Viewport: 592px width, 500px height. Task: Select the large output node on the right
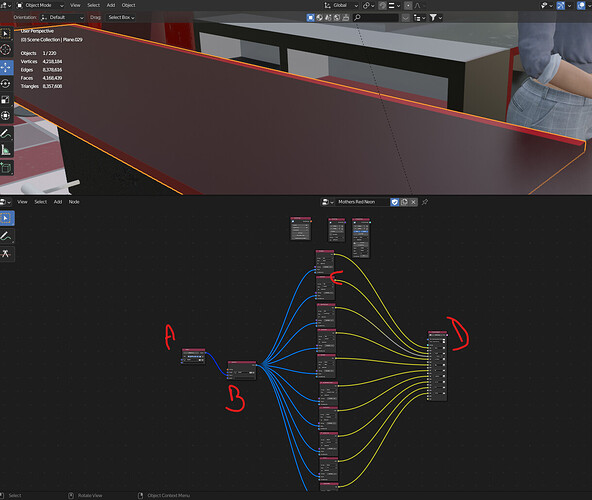coord(438,366)
